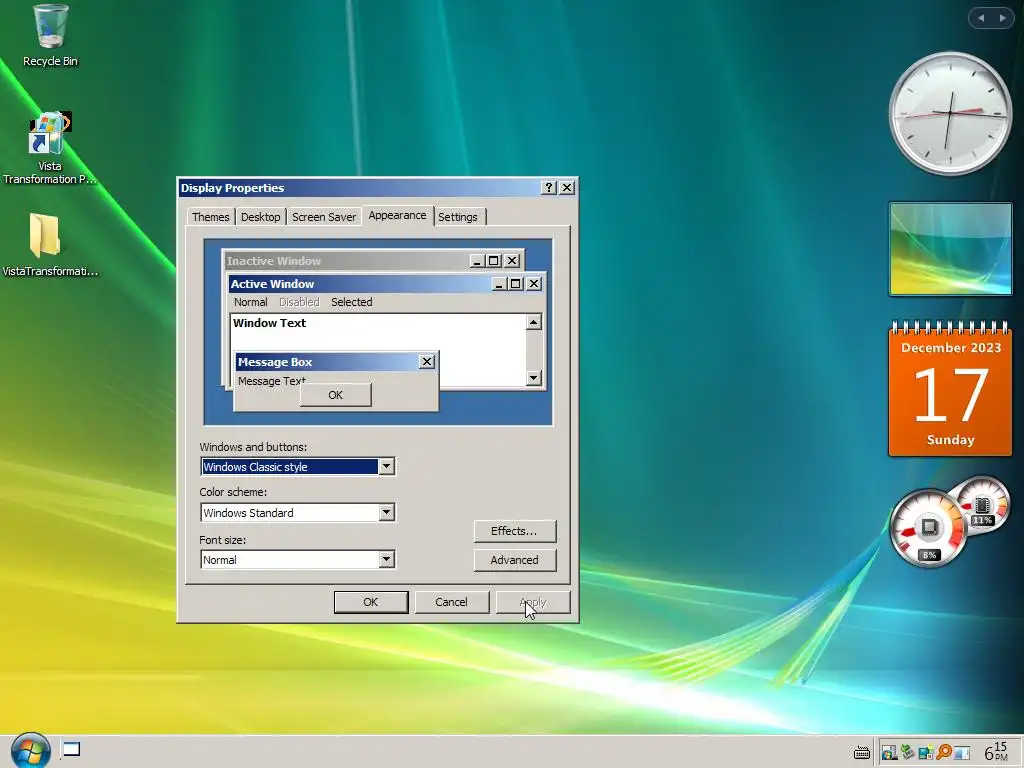The width and height of the screenshot is (1024, 768).
Task: Click the next gadget page arrow
Action: point(1002,18)
